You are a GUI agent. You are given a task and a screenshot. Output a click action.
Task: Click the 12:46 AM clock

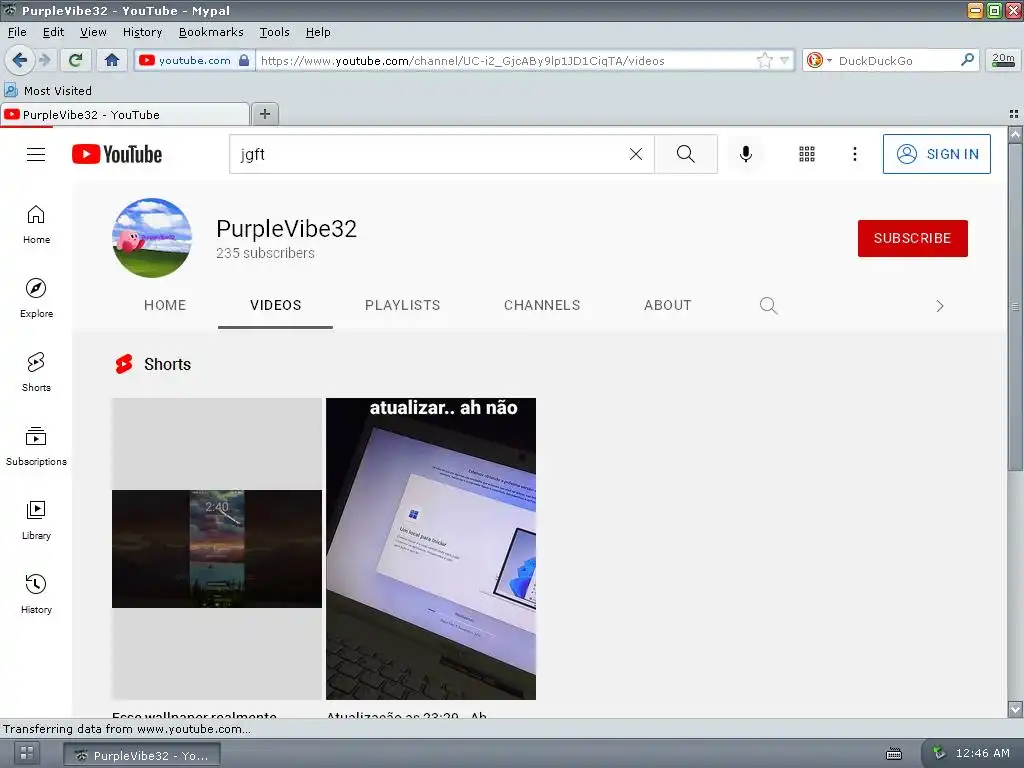[982, 754]
